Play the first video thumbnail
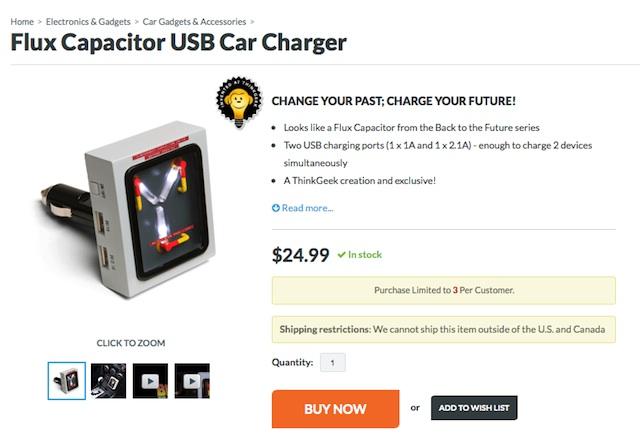Screen dimensions: 640x438 click(150, 381)
